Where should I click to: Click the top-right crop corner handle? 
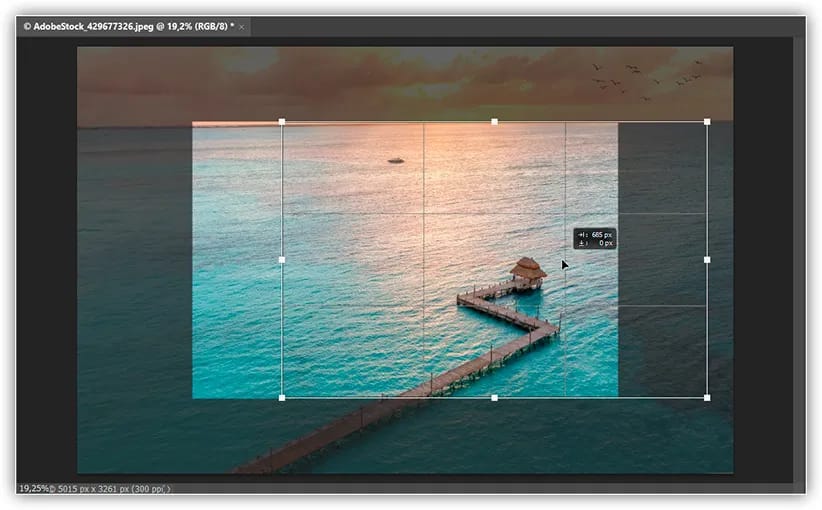707,122
